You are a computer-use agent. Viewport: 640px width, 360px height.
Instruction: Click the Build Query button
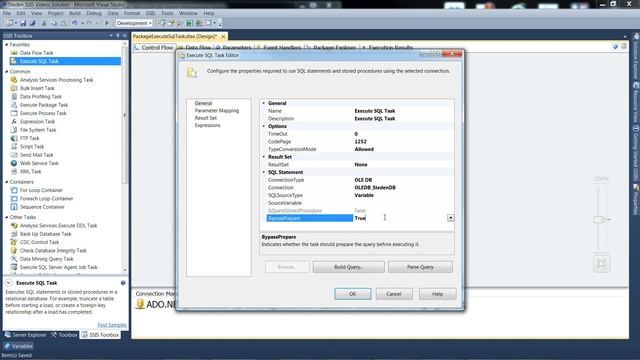(349, 267)
